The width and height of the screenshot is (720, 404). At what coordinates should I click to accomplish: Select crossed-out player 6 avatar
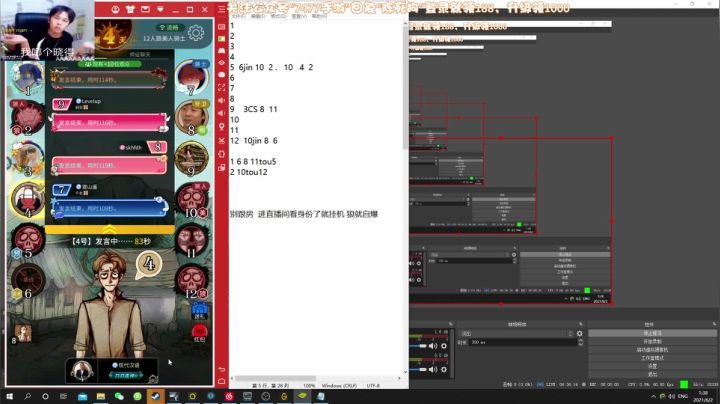28,281
